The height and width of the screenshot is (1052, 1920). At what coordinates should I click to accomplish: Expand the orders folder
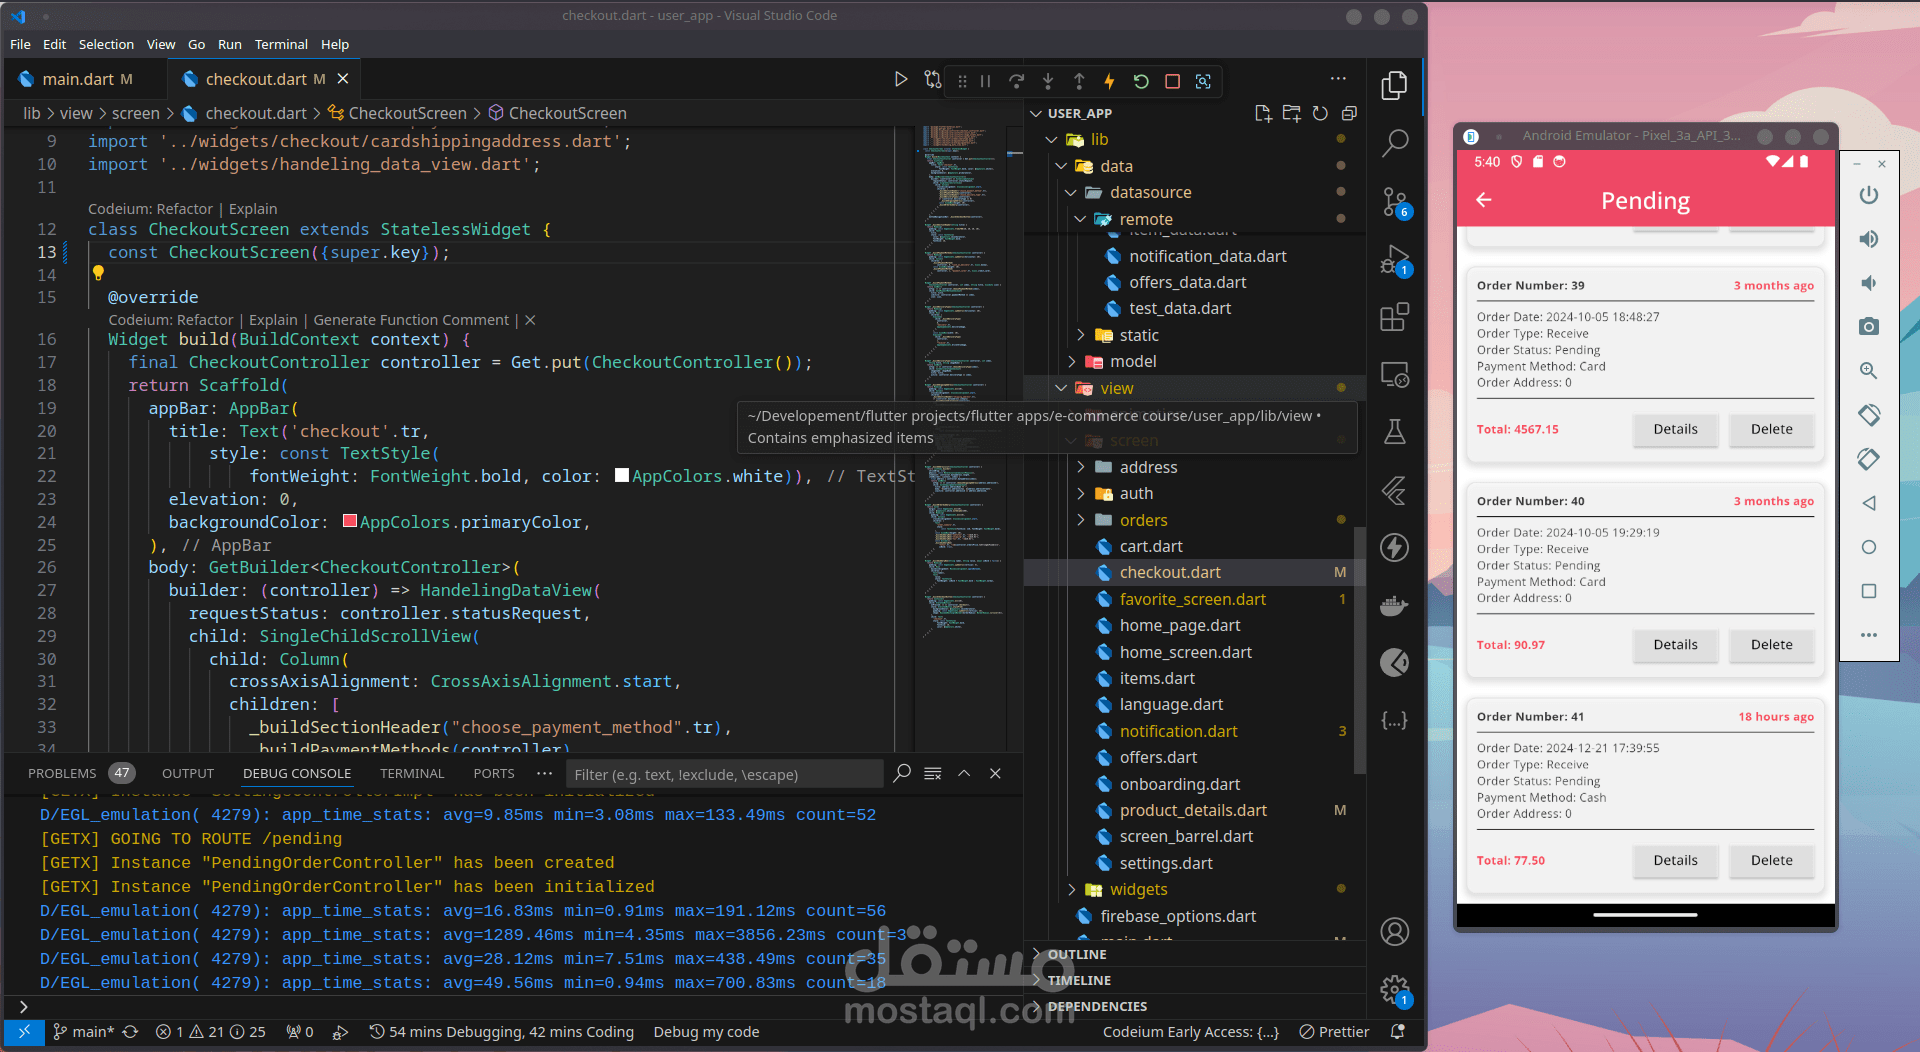pyautogui.click(x=1081, y=520)
